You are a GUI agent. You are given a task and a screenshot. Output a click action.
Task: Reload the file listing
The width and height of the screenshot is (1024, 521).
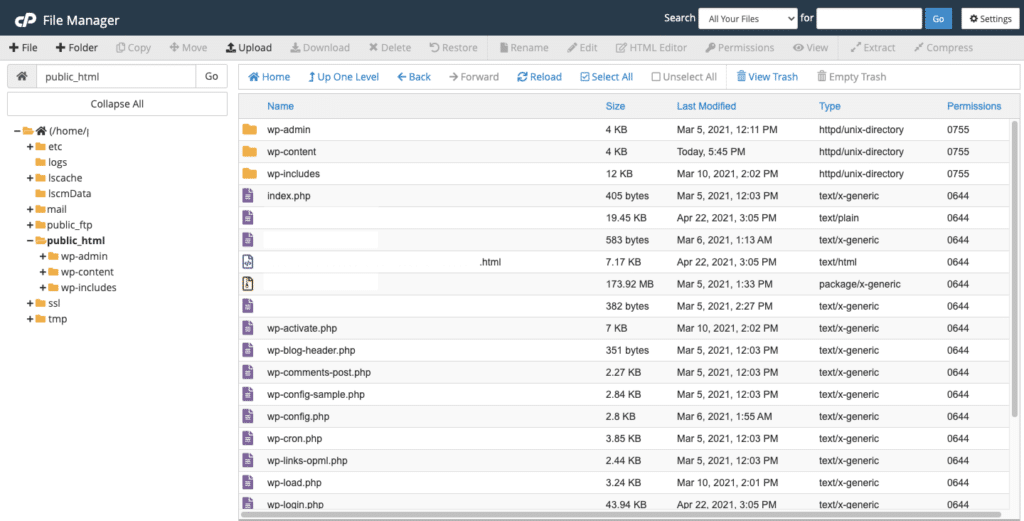539,77
